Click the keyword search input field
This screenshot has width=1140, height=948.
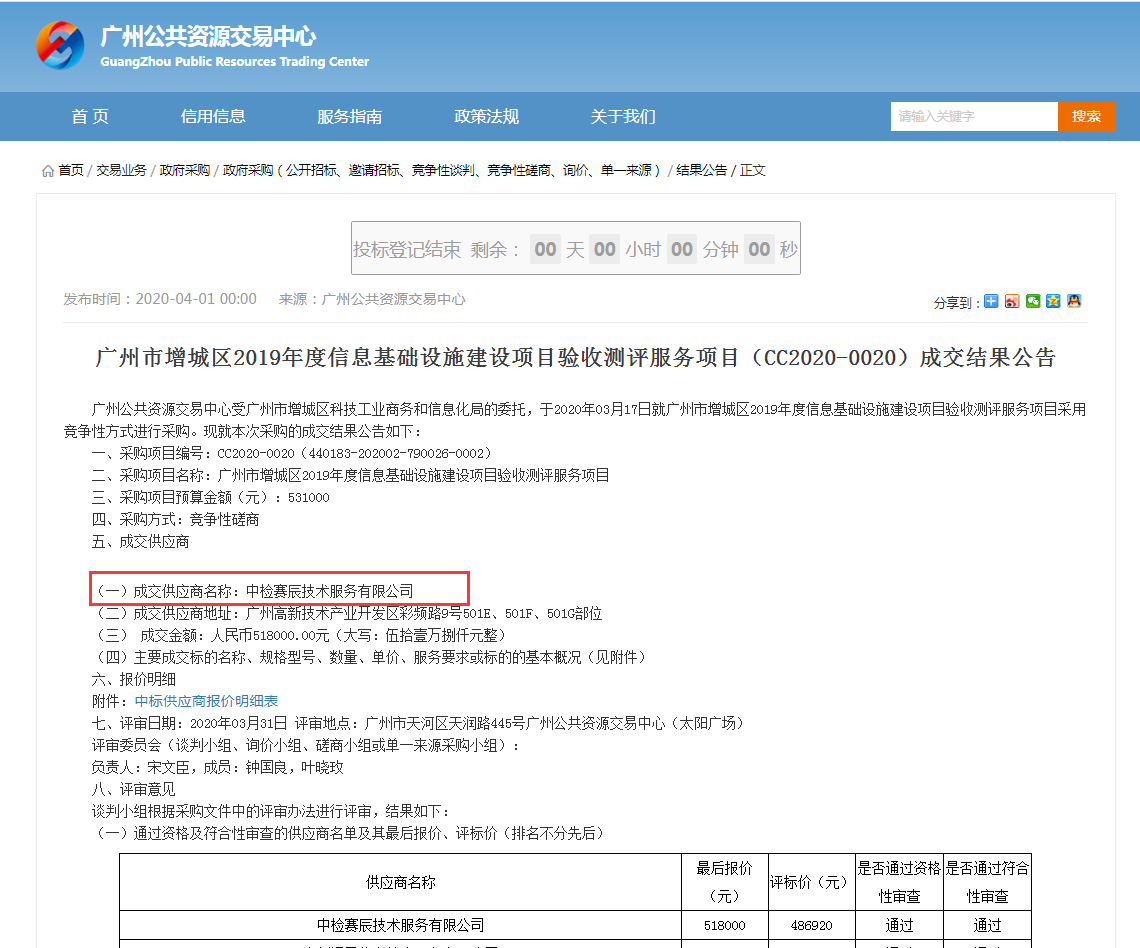[973, 117]
